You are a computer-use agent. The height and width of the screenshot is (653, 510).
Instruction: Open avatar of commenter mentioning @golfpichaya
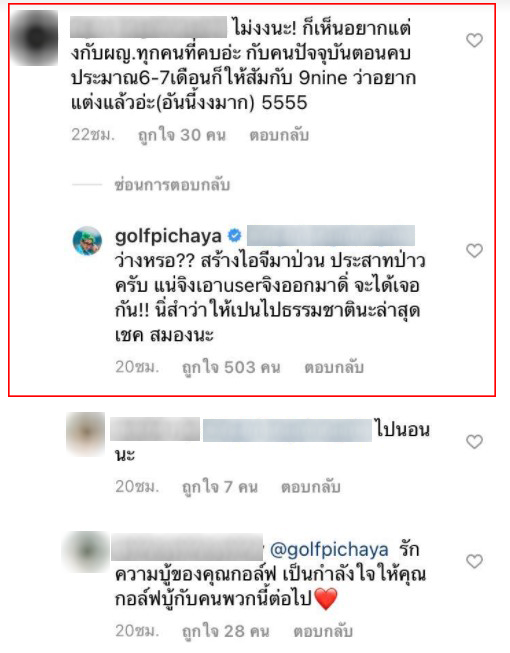click(86, 552)
